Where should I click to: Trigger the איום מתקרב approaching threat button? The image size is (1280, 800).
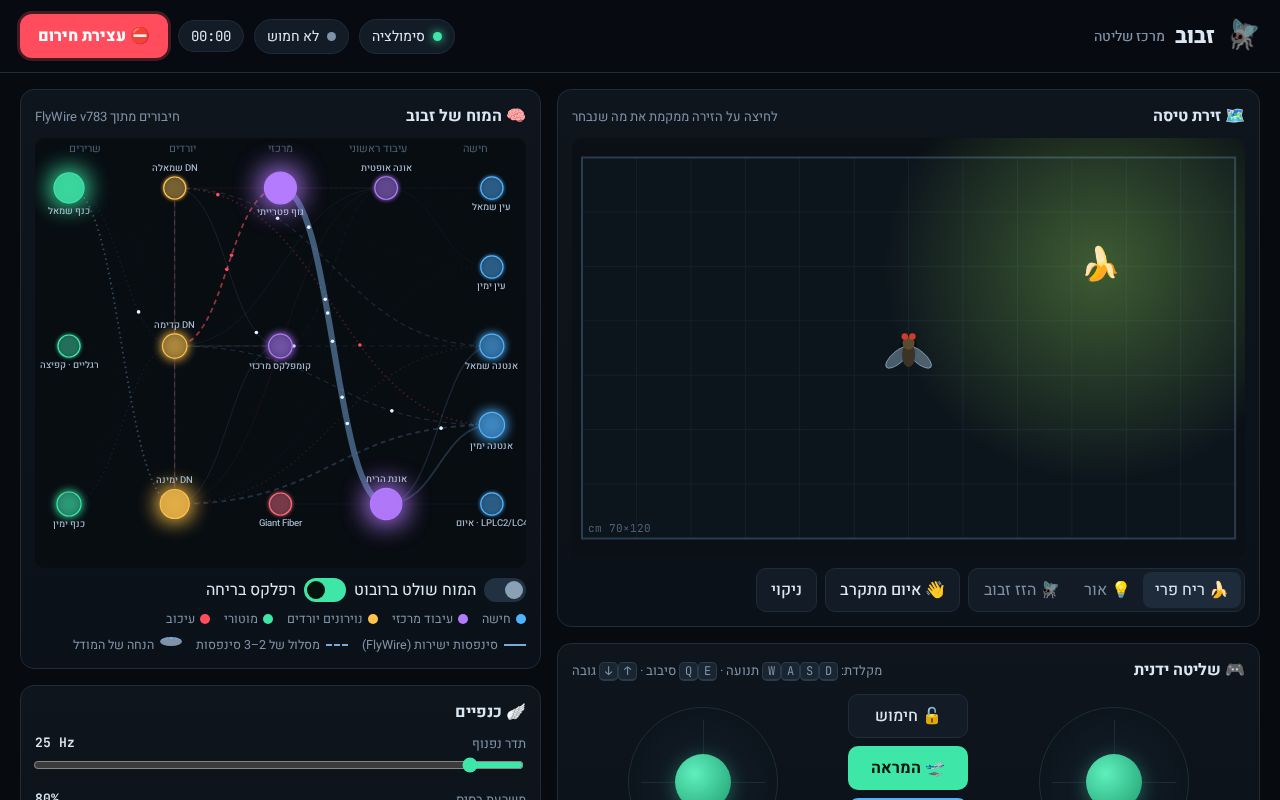892,590
